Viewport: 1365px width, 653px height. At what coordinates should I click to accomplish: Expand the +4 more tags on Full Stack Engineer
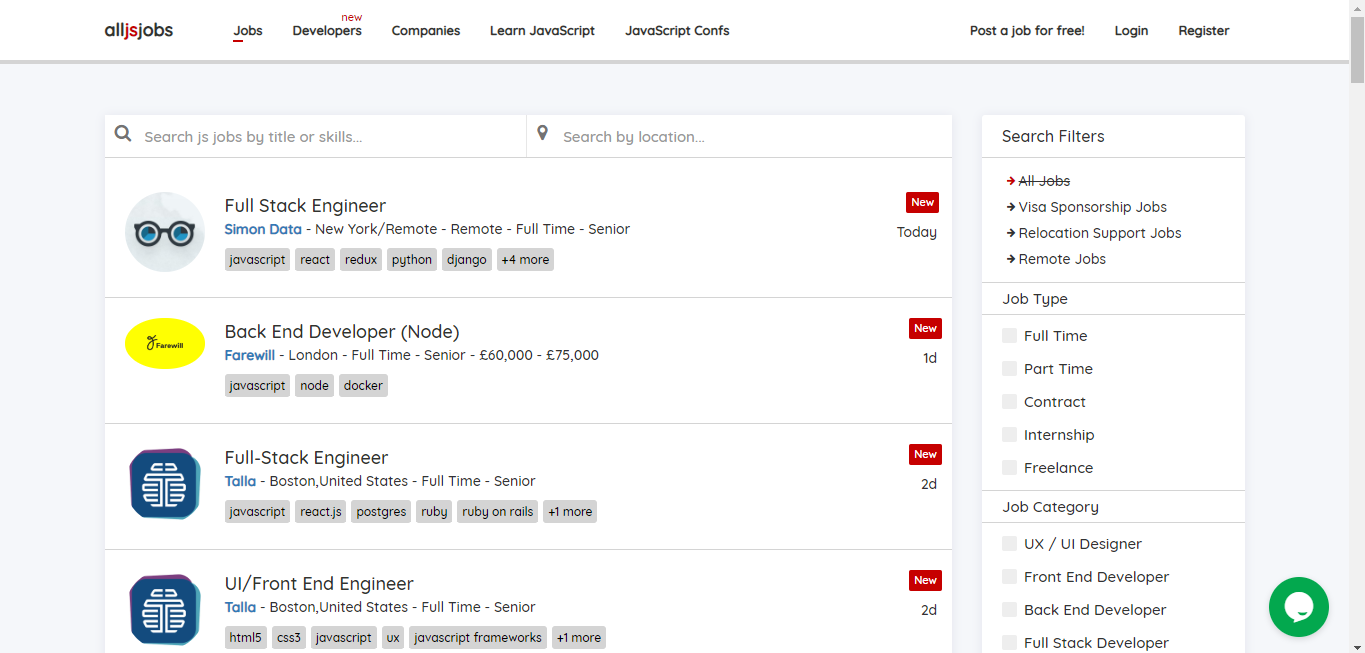[524, 259]
